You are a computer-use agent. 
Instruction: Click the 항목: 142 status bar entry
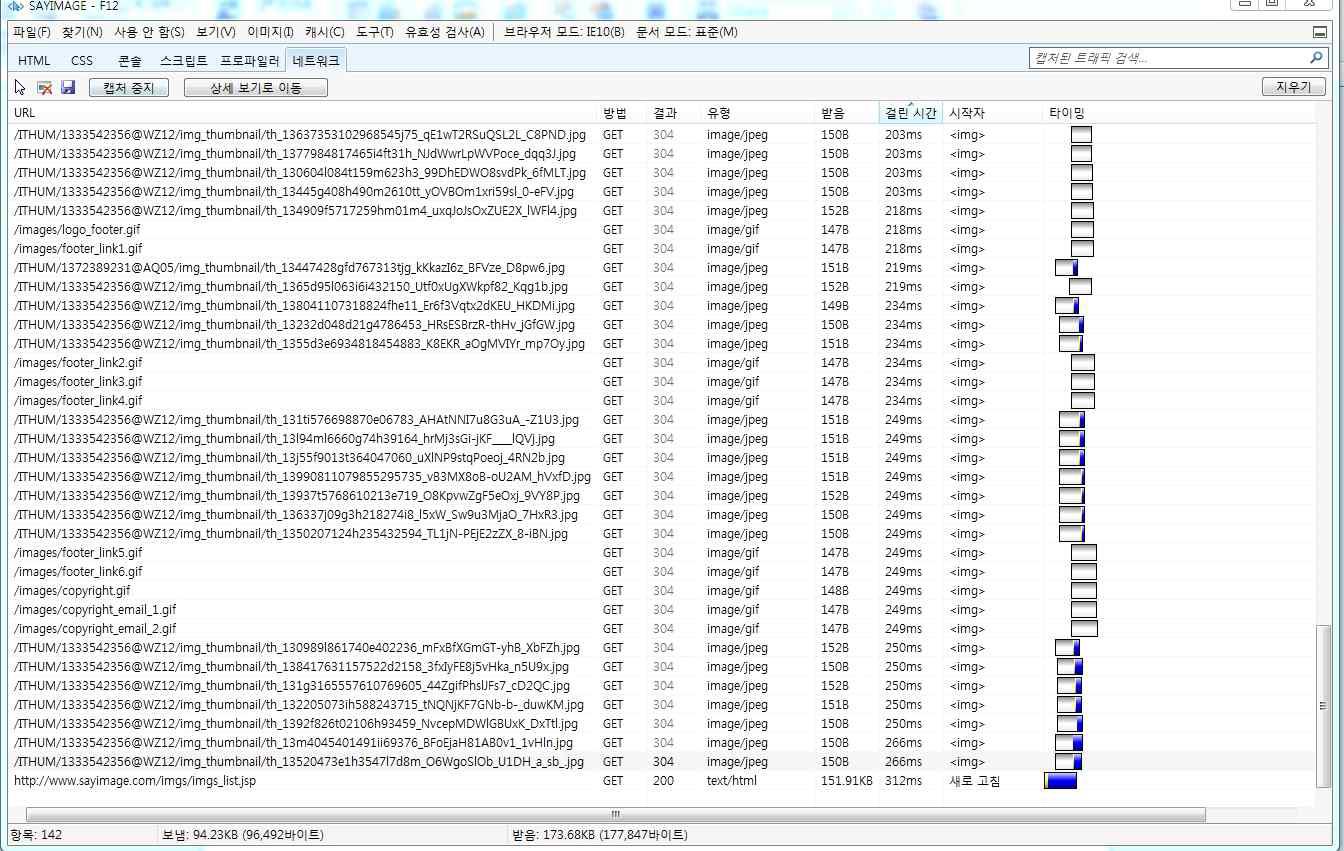(37, 835)
